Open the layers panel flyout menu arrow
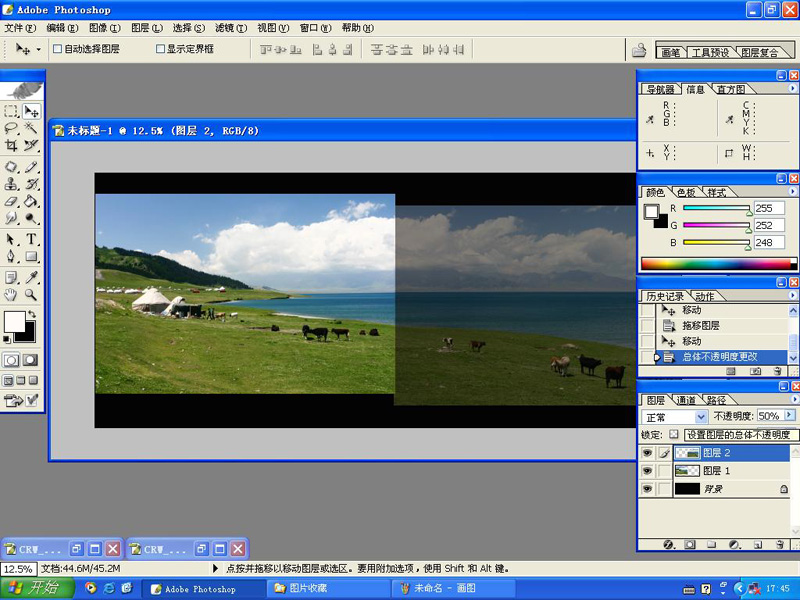This screenshot has width=800, height=600. 794,399
